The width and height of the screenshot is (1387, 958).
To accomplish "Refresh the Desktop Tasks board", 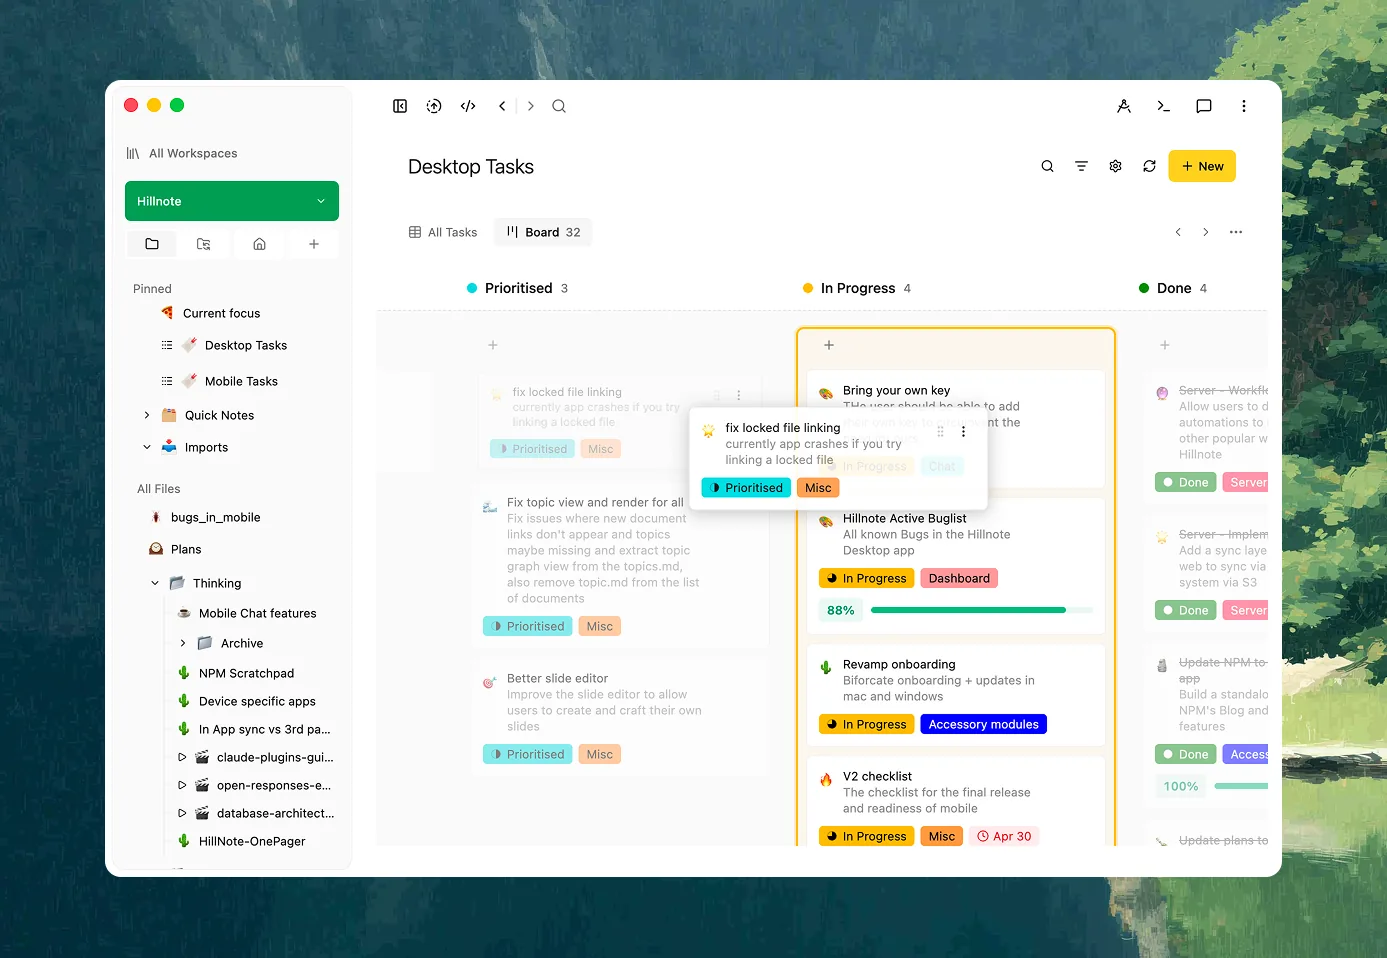I will coord(1149,166).
